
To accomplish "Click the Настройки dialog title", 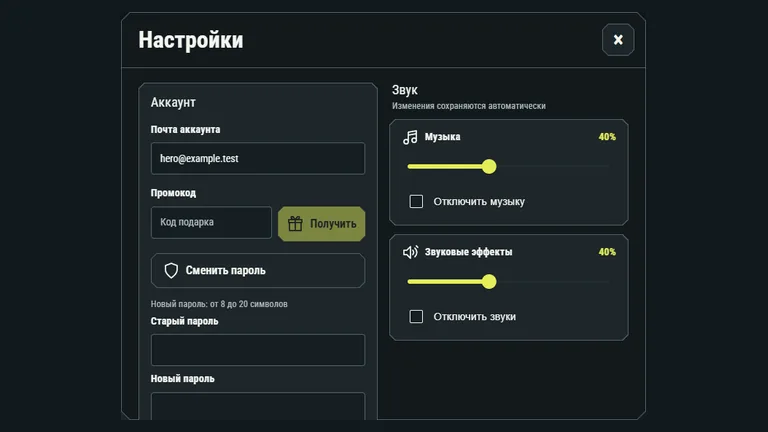I will [x=191, y=40].
